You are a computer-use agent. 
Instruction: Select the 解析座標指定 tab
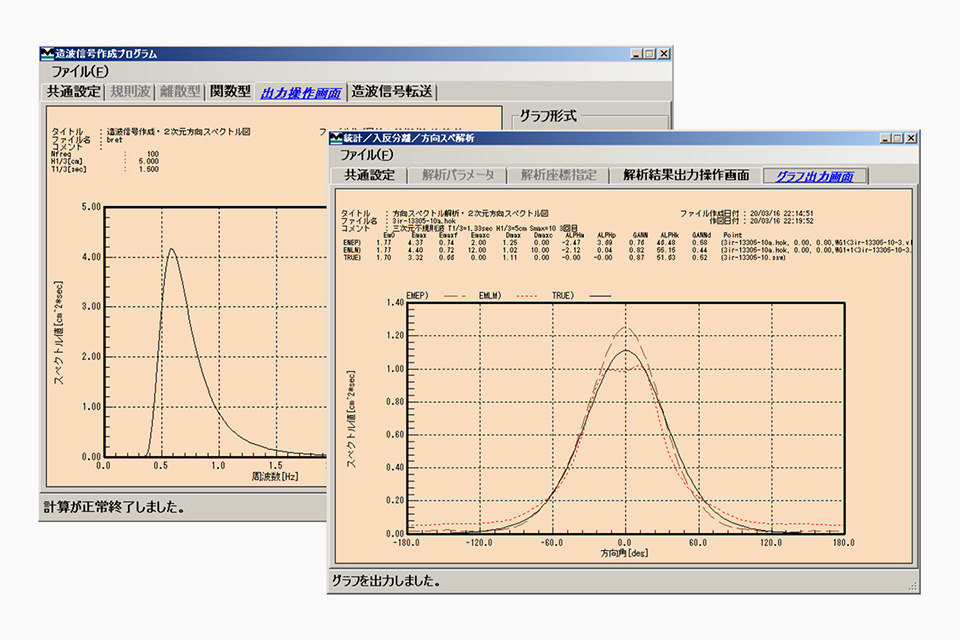(x=558, y=175)
